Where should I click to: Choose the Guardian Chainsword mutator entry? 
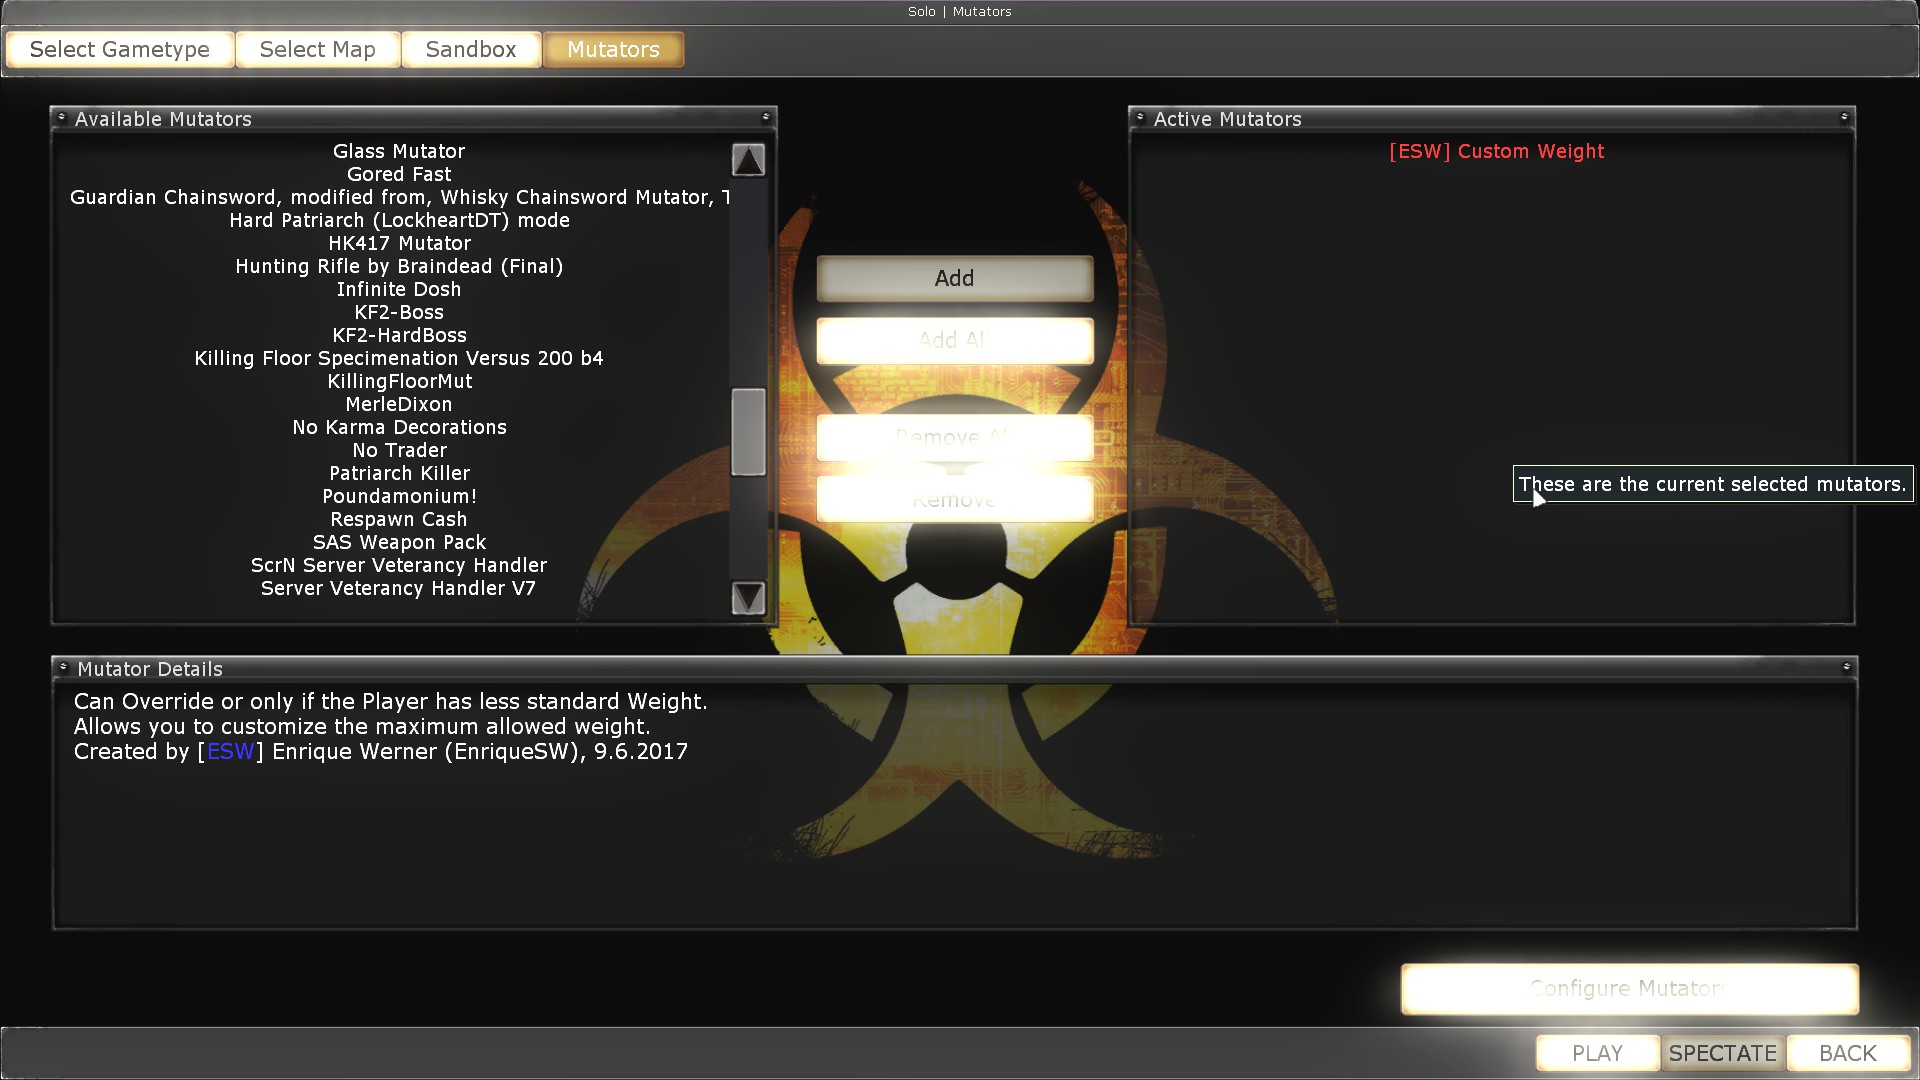point(399,197)
